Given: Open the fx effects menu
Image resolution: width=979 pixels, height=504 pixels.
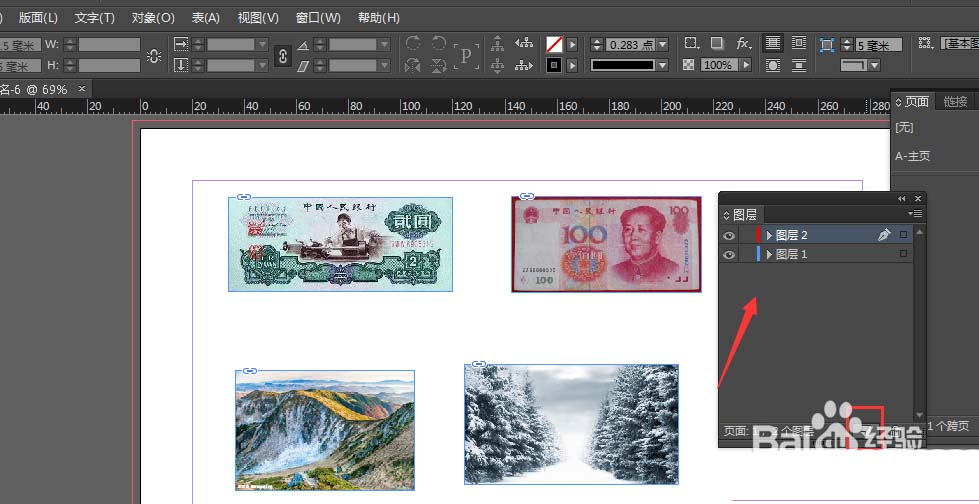Looking at the screenshot, I should pos(744,43).
